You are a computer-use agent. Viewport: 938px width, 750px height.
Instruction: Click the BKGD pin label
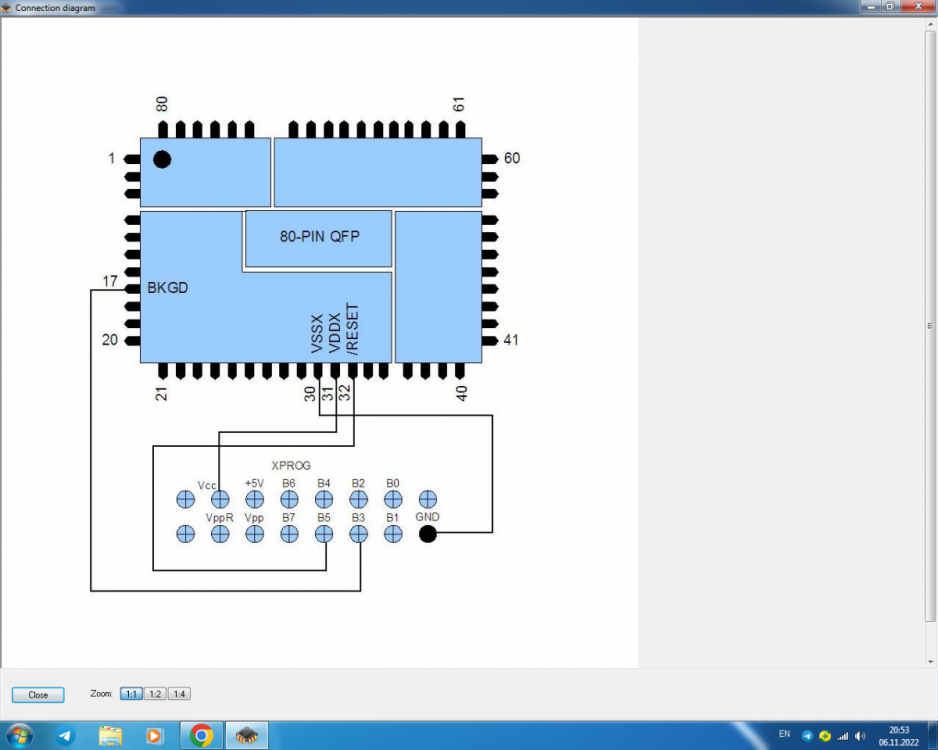coord(168,288)
